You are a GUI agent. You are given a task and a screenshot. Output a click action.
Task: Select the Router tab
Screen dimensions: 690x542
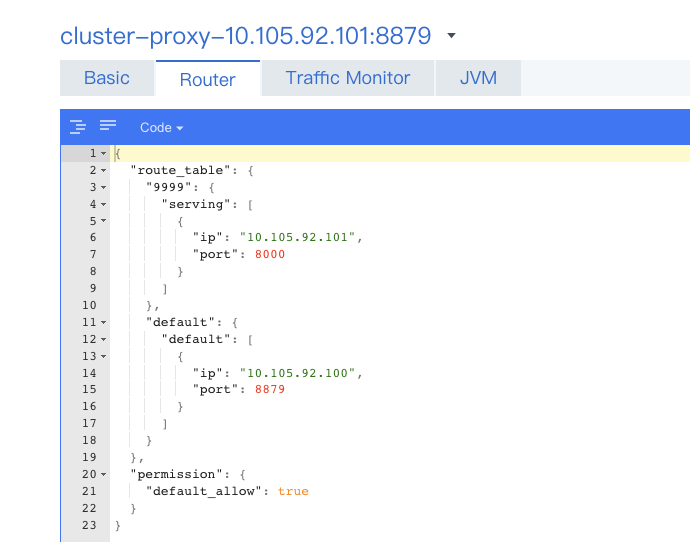pyautogui.click(x=208, y=79)
